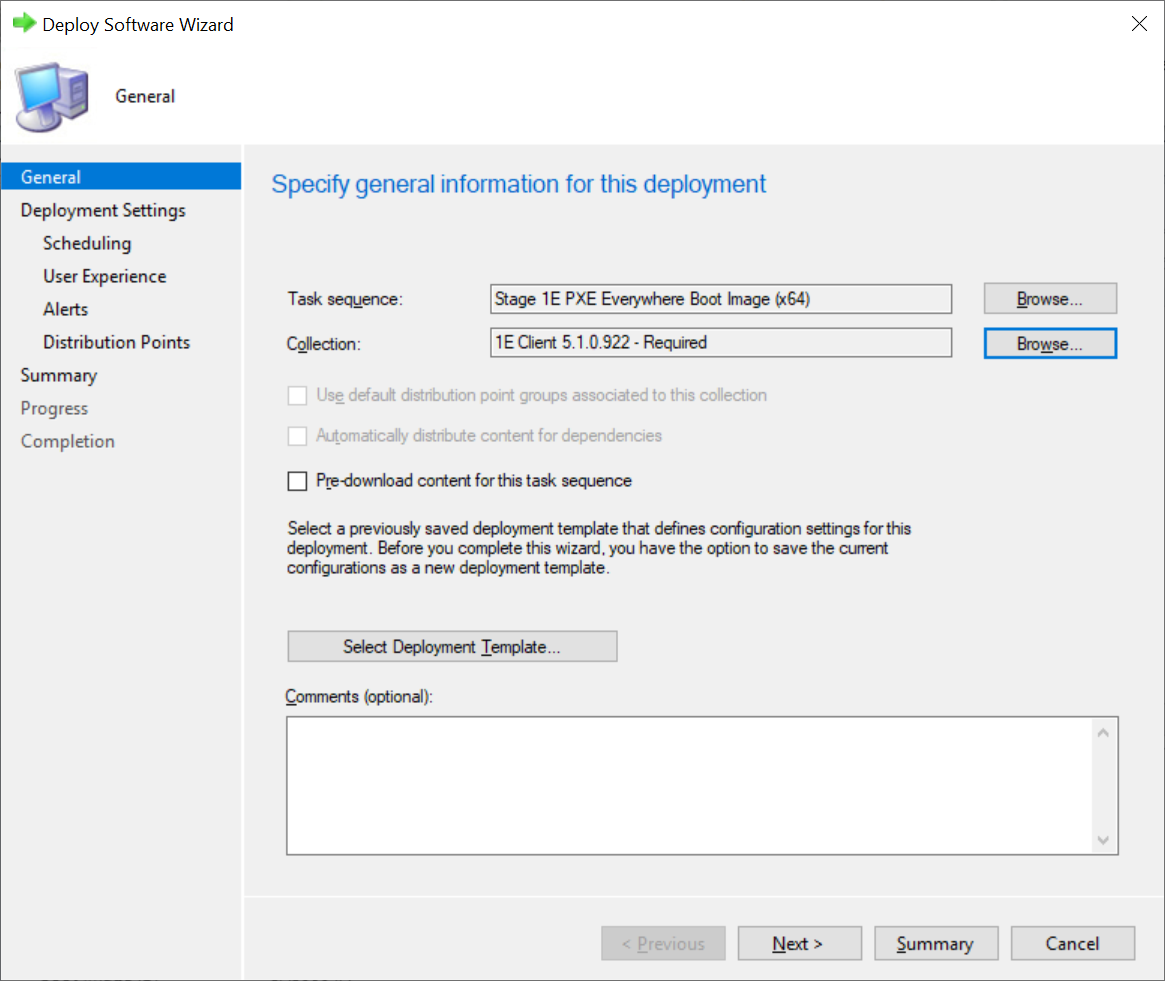Select User Experience in left pane
This screenshot has height=981, width=1165.
pyautogui.click(x=104, y=276)
